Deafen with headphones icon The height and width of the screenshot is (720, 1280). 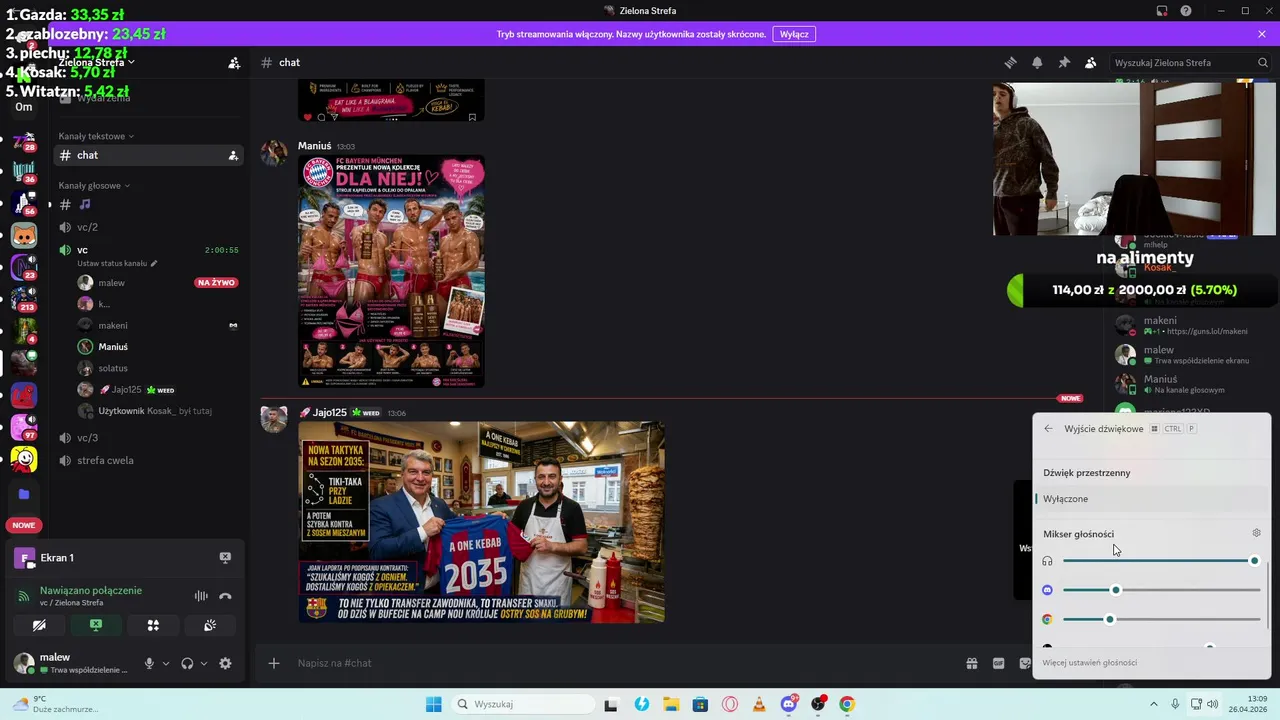tap(187, 663)
